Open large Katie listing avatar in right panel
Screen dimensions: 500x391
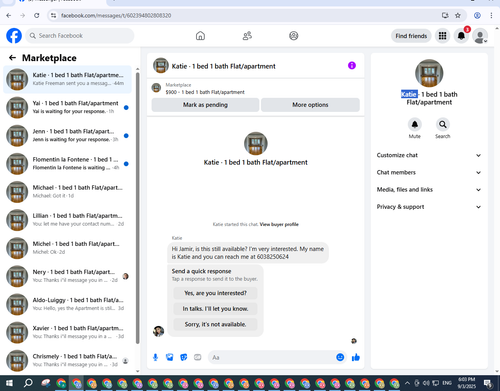tap(429, 73)
